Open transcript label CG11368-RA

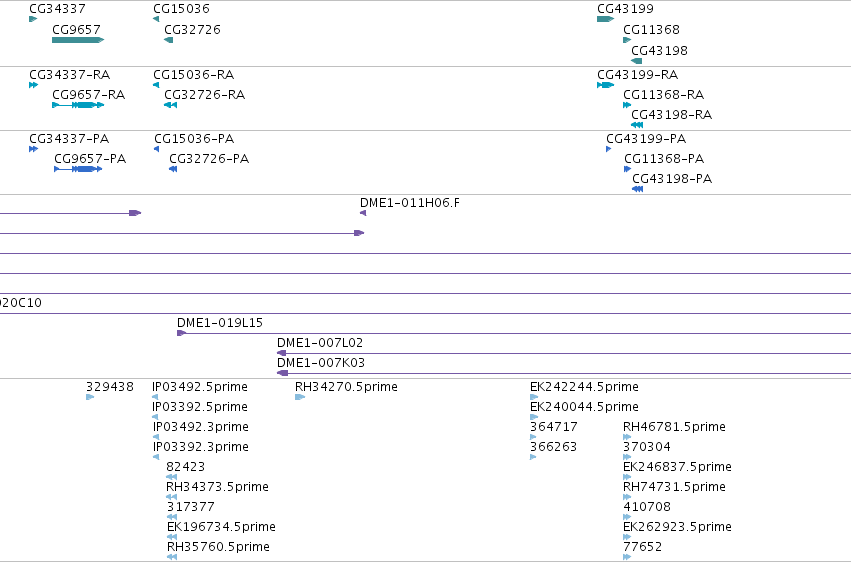(664, 95)
